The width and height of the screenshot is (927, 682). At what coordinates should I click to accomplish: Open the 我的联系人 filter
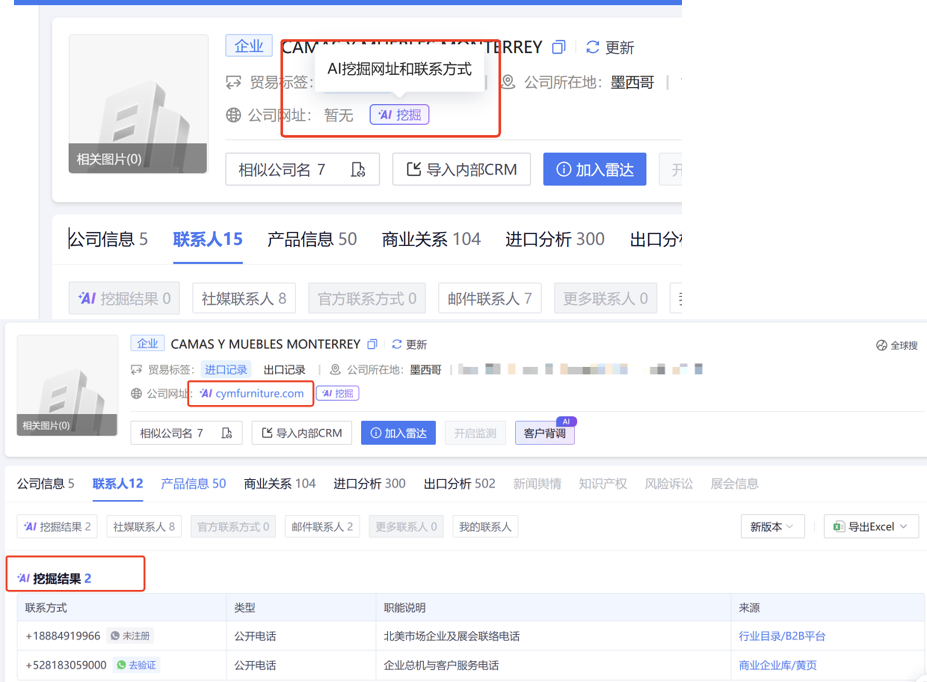(485, 527)
